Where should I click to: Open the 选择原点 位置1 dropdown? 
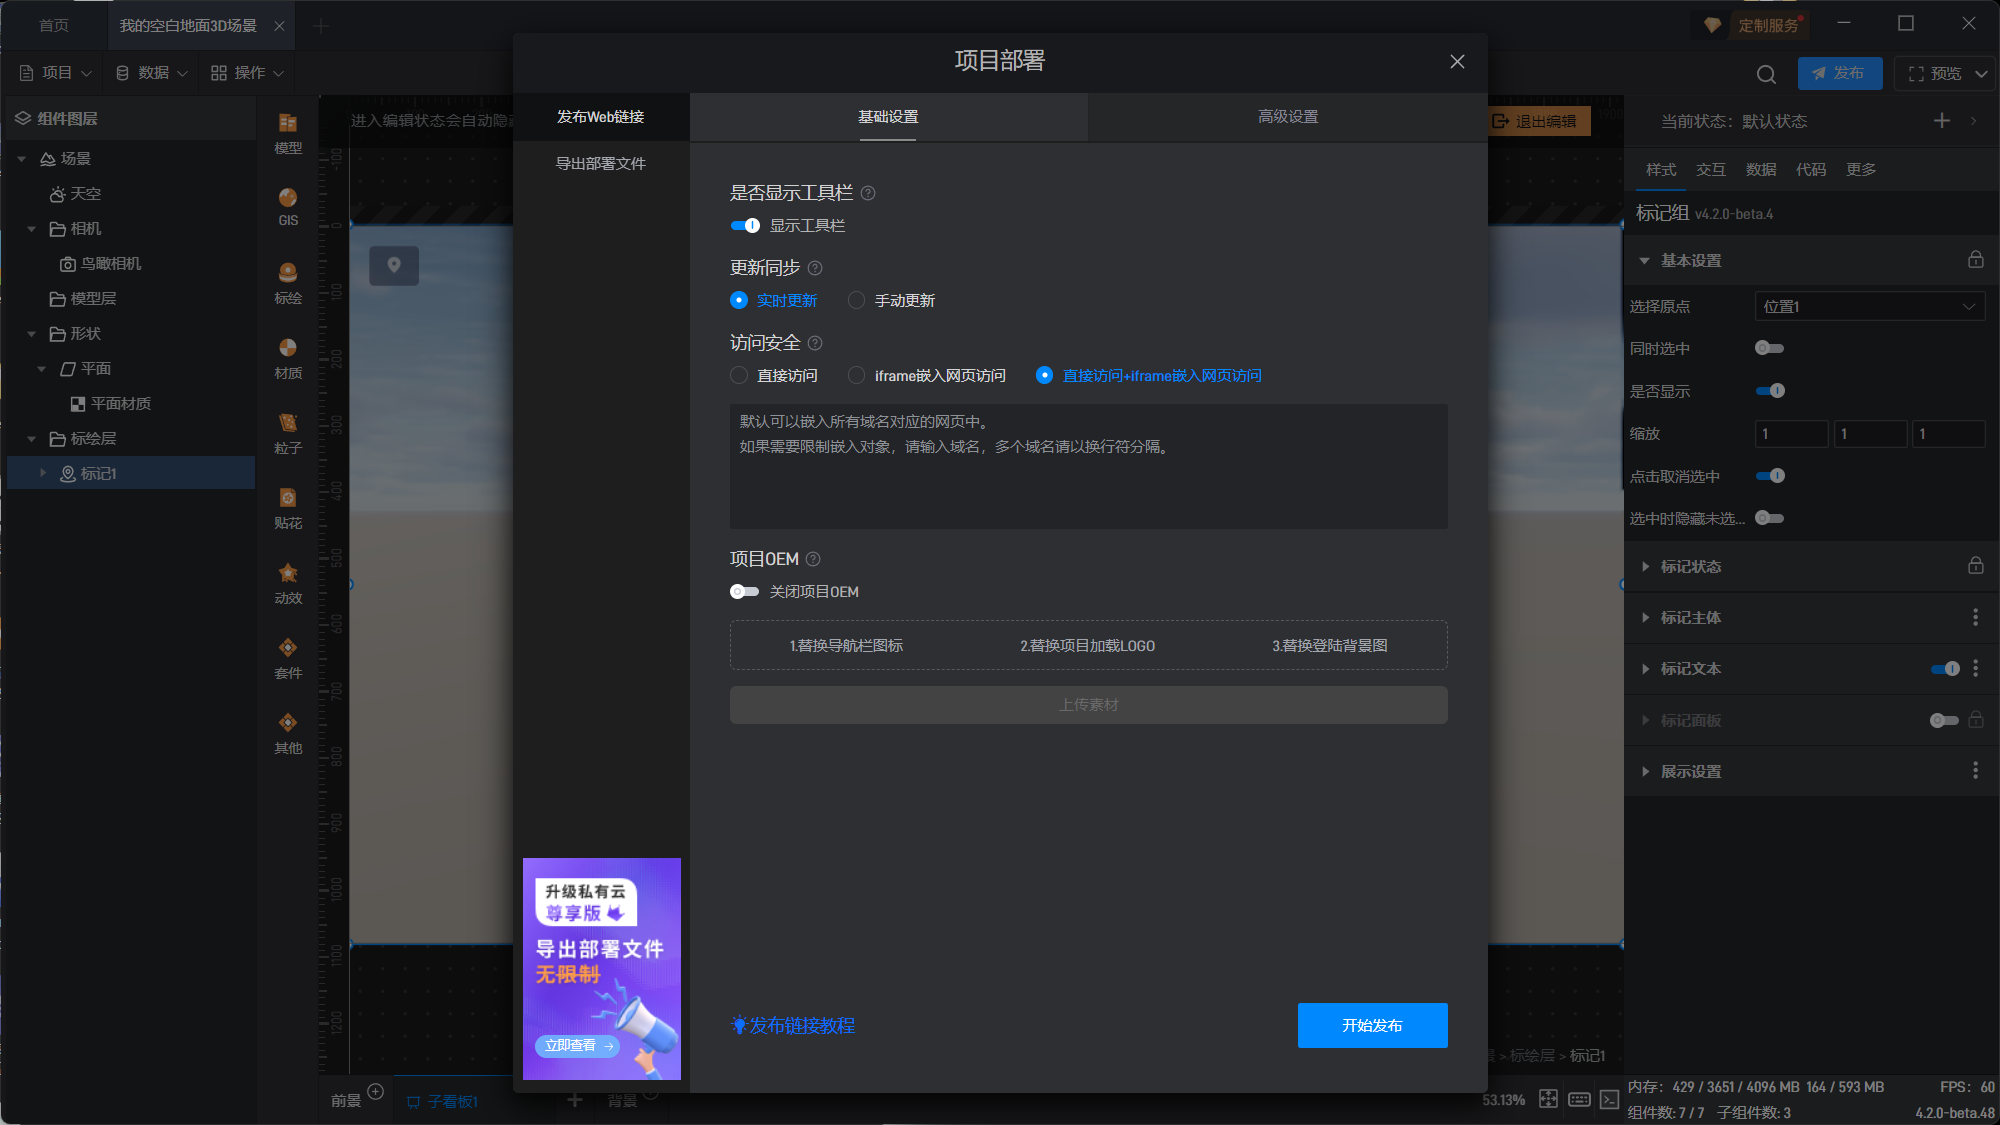[1869, 306]
